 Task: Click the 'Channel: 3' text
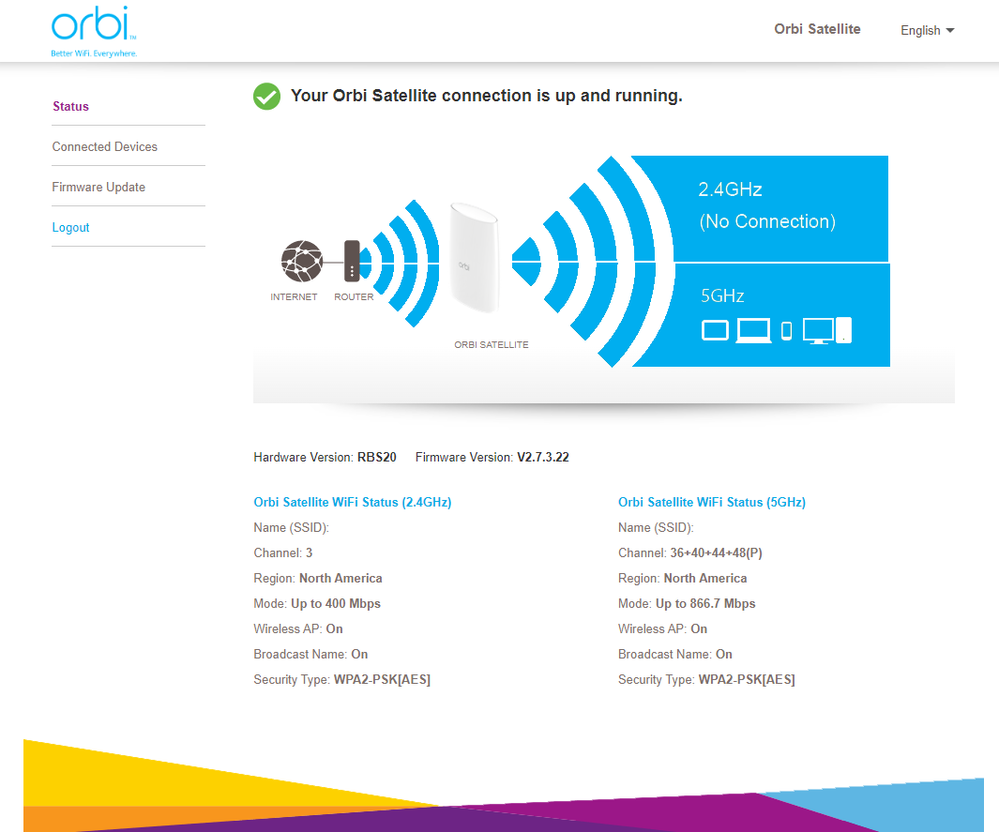tap(283, 553)
